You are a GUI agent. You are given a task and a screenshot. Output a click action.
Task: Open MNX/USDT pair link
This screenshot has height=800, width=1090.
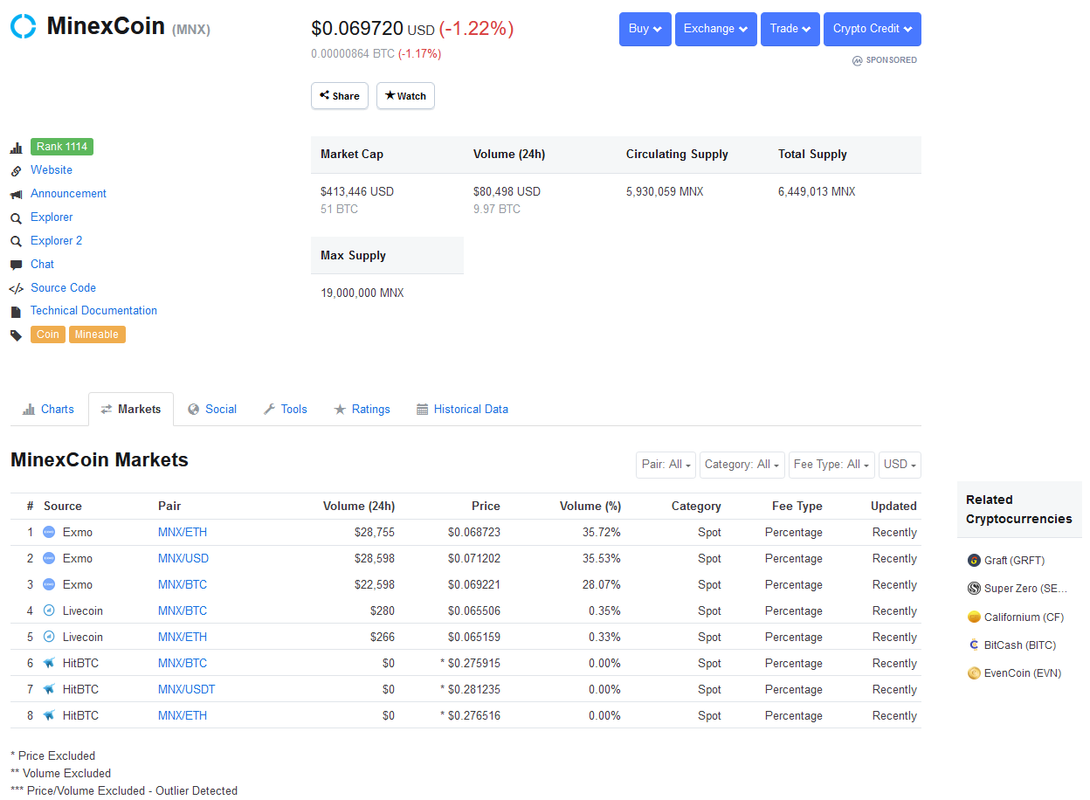(x=186, y=690)
